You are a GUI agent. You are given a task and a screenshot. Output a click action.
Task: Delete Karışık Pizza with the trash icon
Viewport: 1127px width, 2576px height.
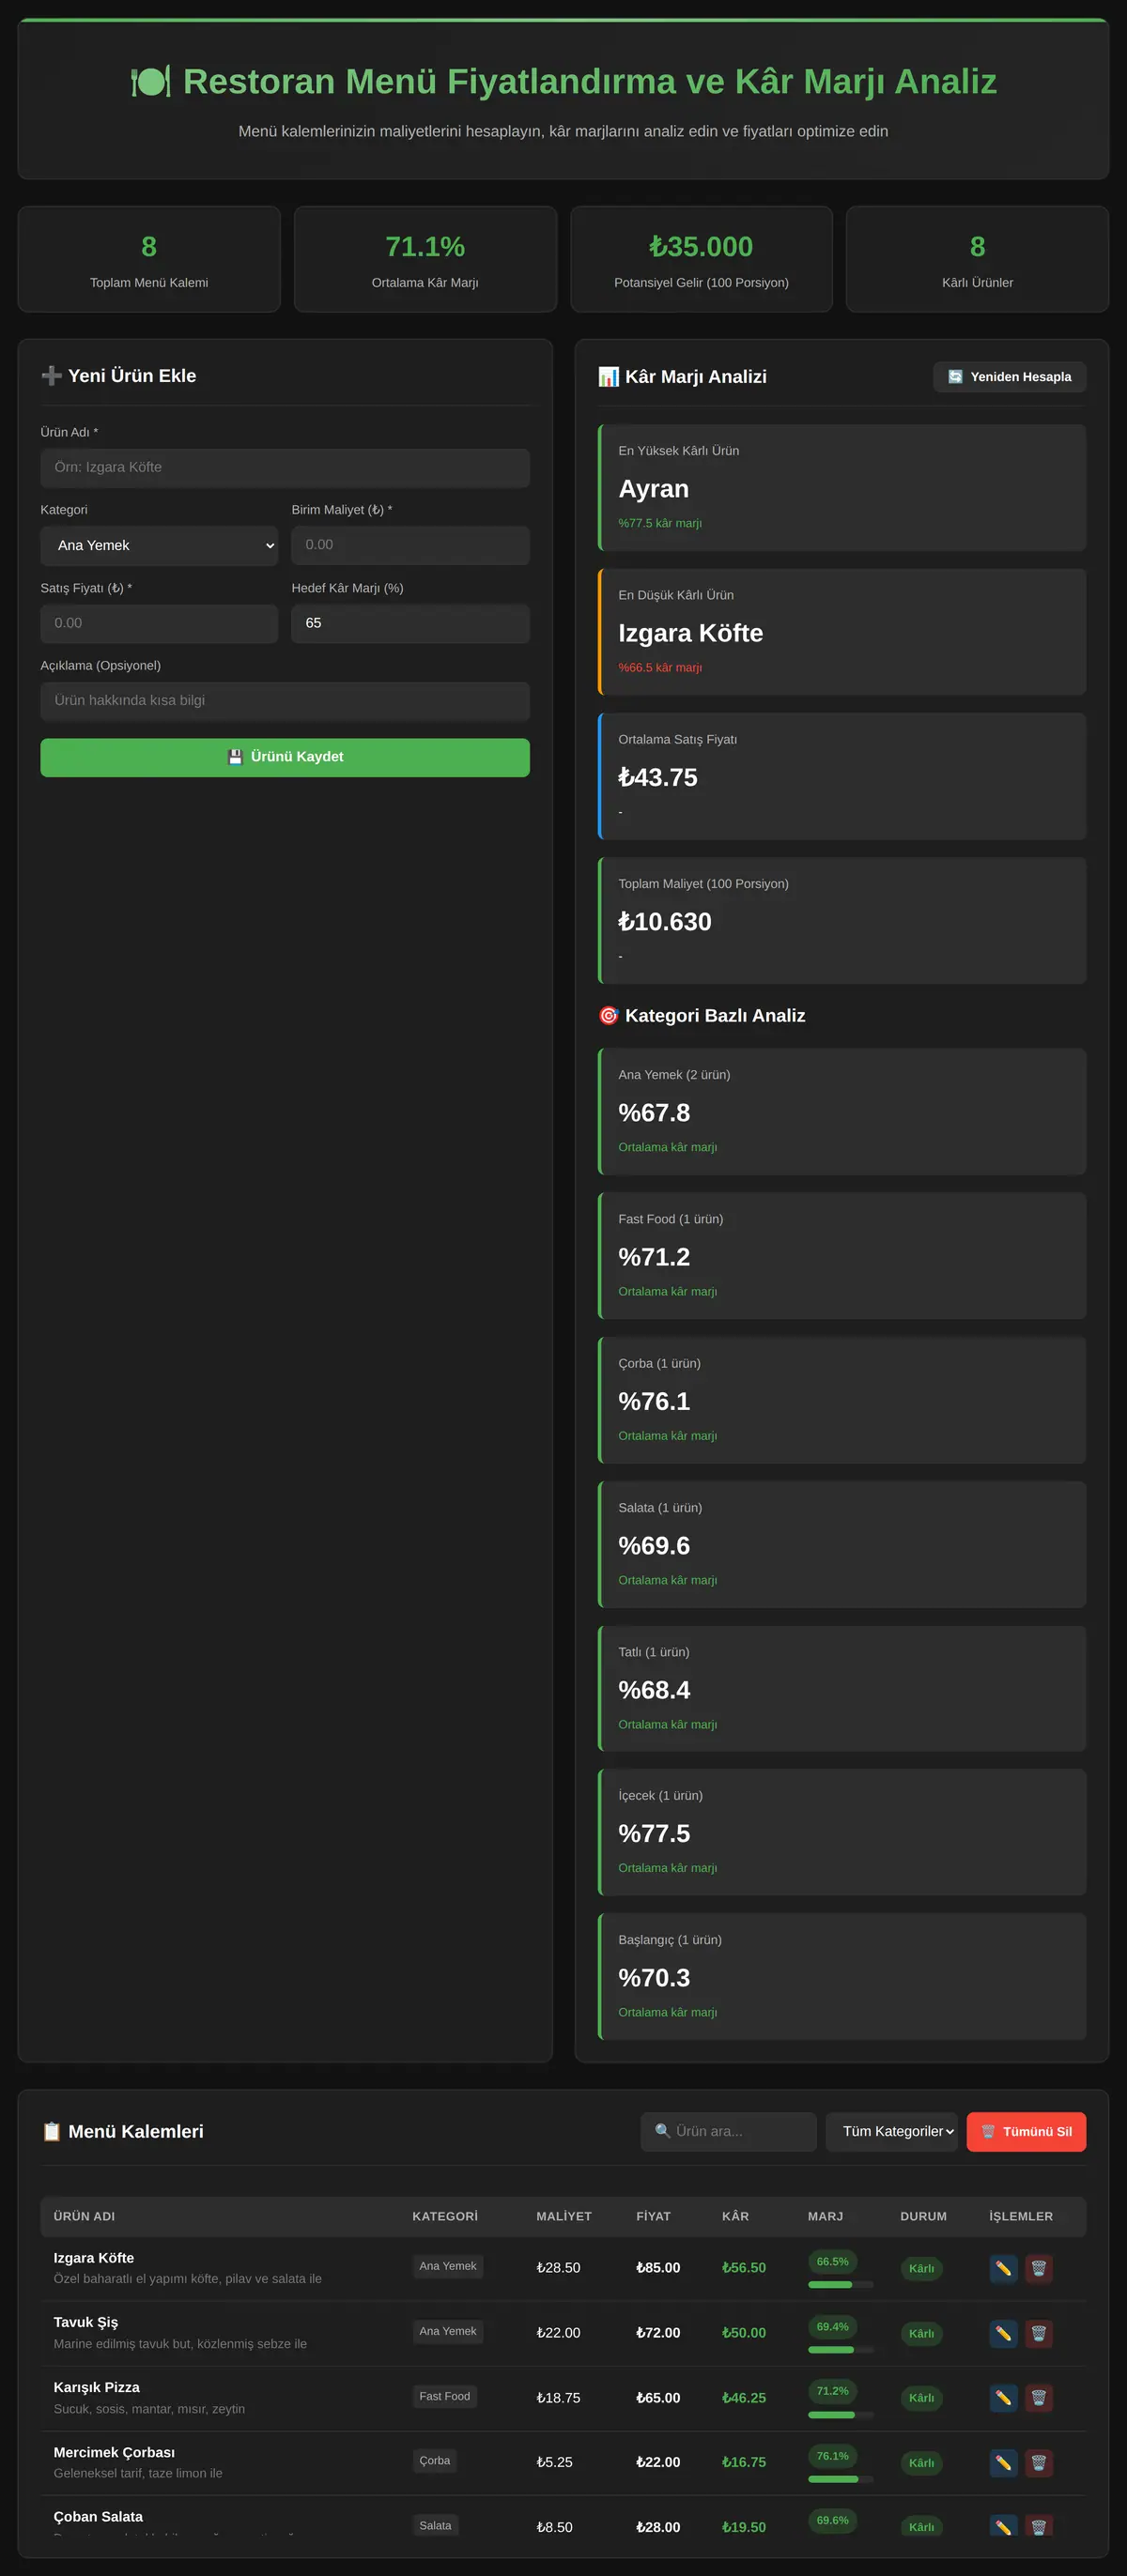pyautogui.click(x=1038, y=2398)
